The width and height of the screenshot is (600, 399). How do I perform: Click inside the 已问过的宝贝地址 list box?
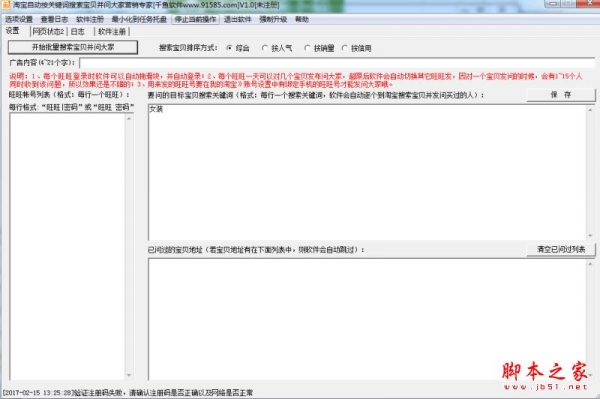pos(367,319)
